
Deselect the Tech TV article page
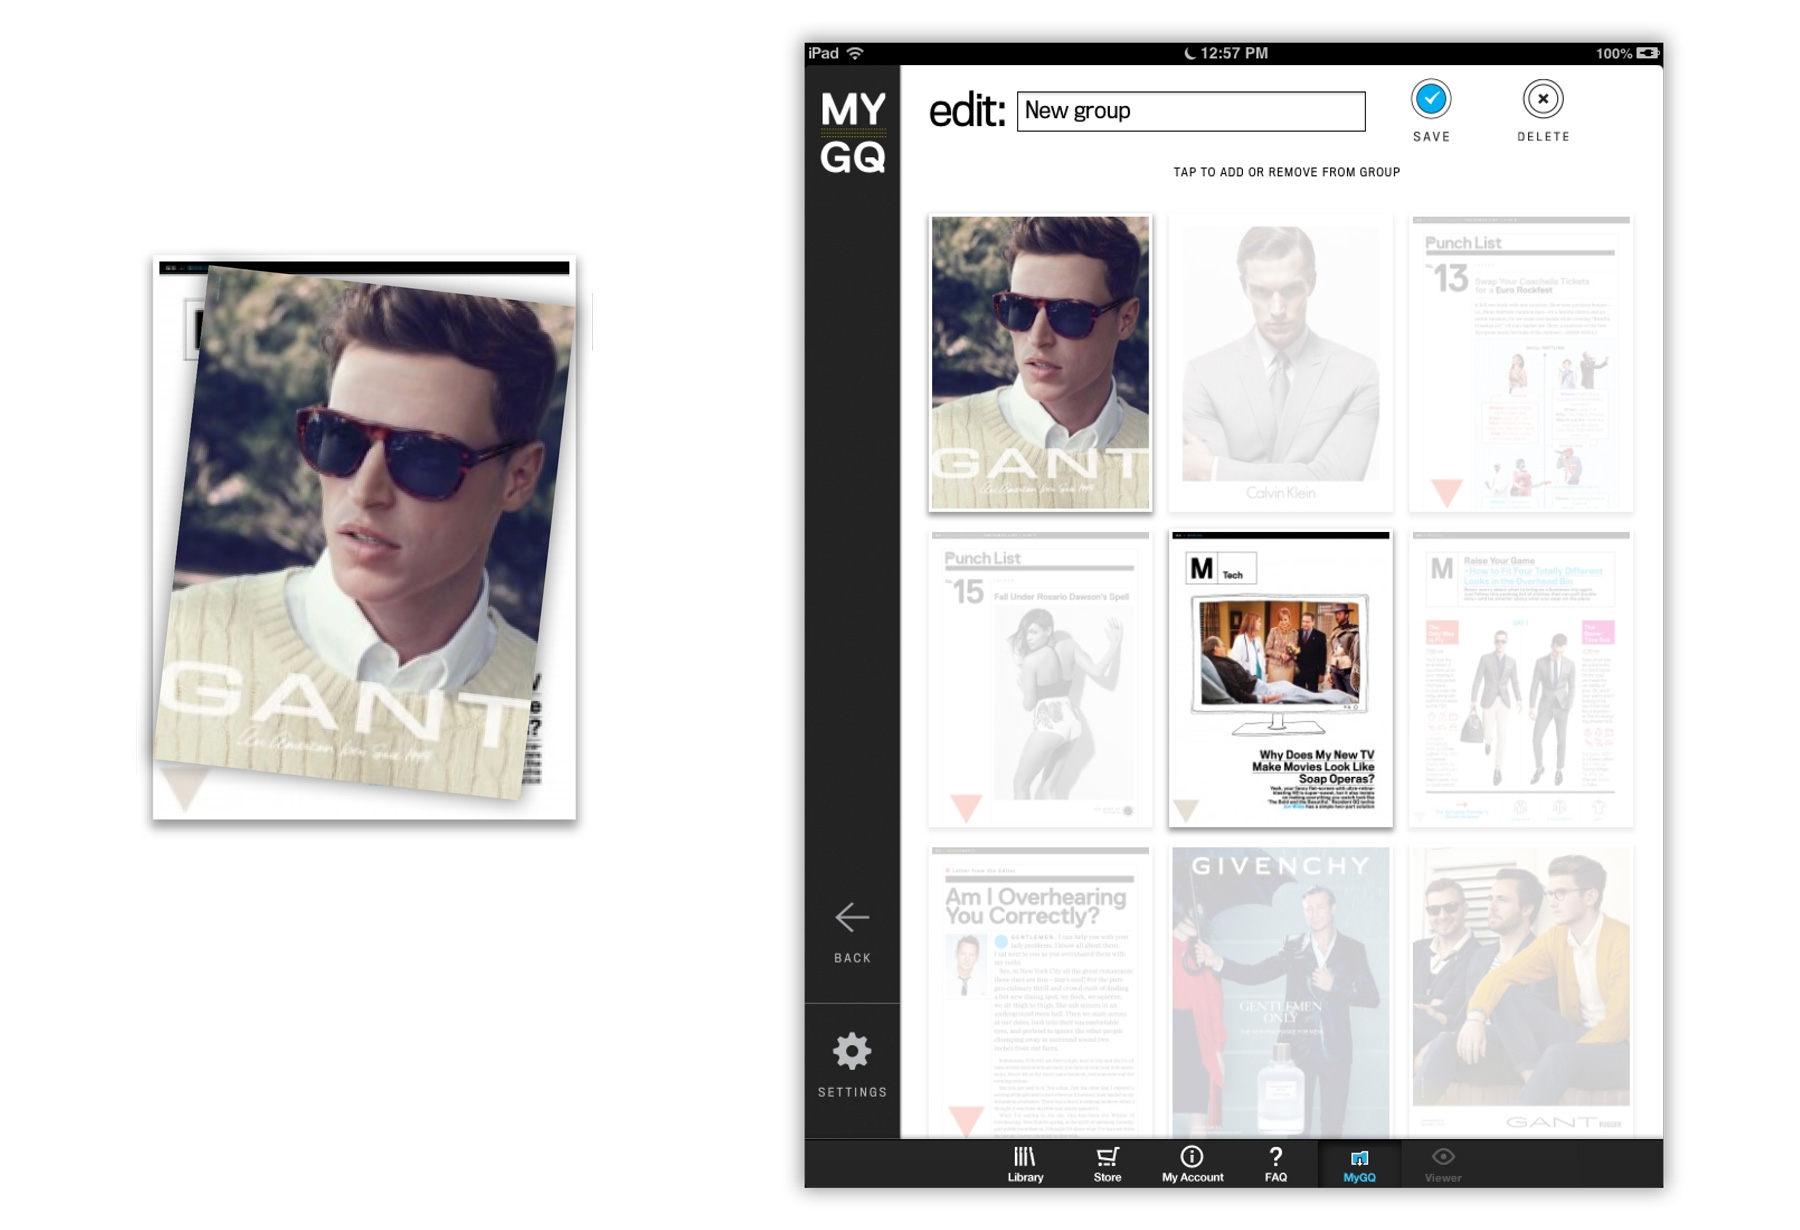[x=1280, y=679]
